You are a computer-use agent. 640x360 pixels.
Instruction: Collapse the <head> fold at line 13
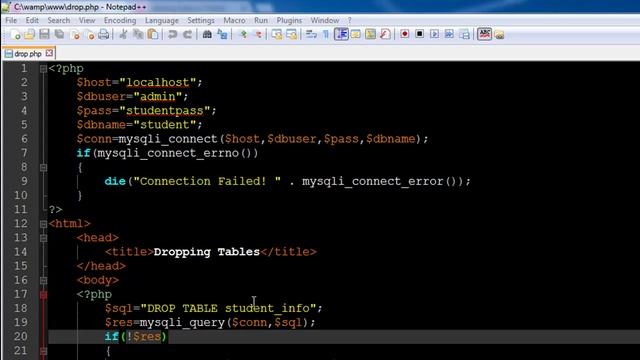click(x=43, y=238)
